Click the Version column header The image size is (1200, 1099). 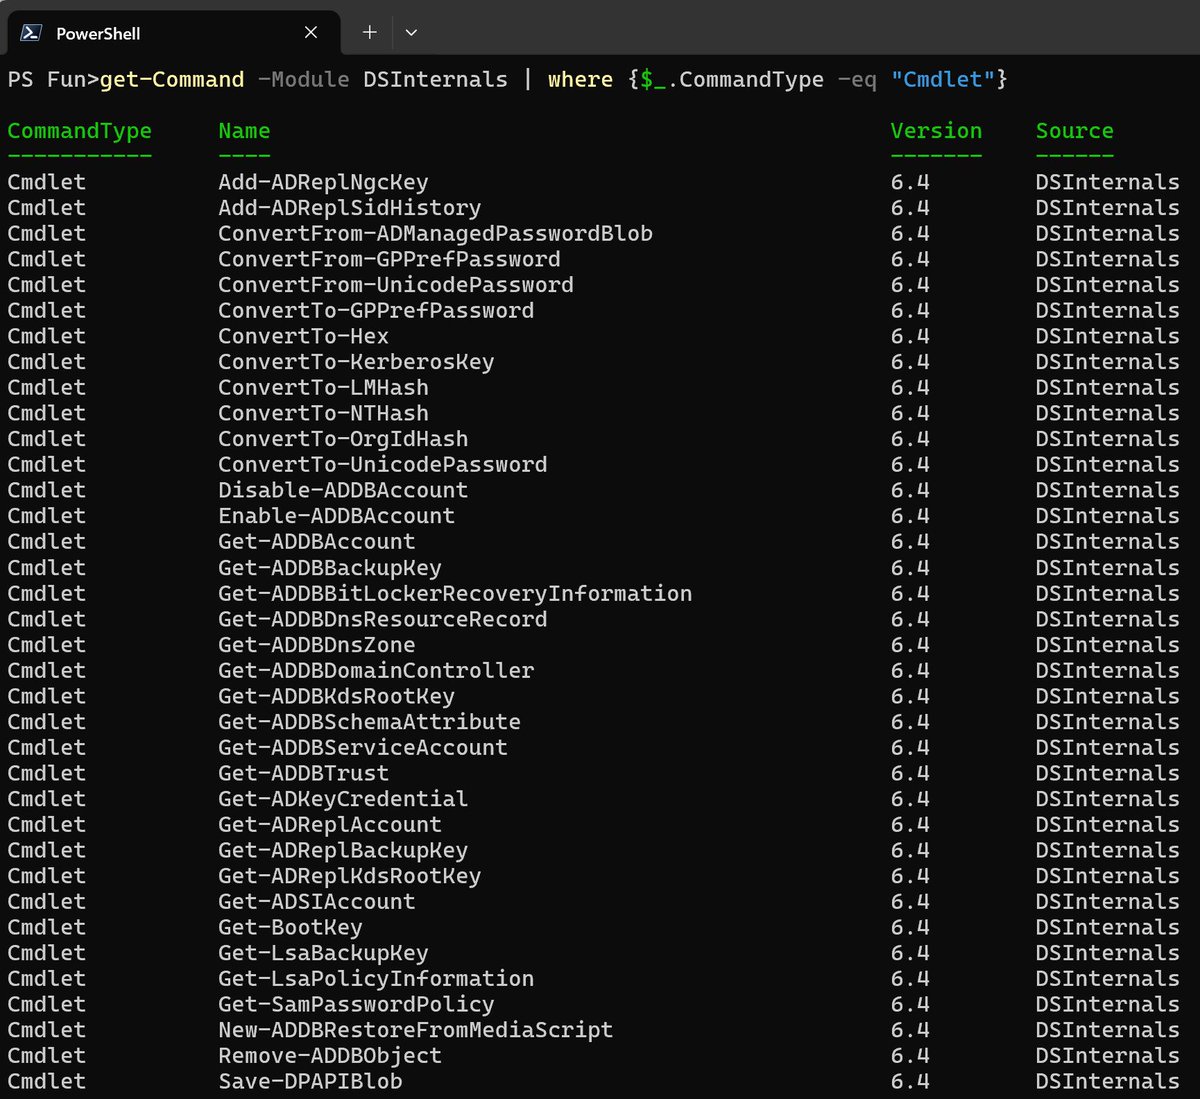point(936,131)
